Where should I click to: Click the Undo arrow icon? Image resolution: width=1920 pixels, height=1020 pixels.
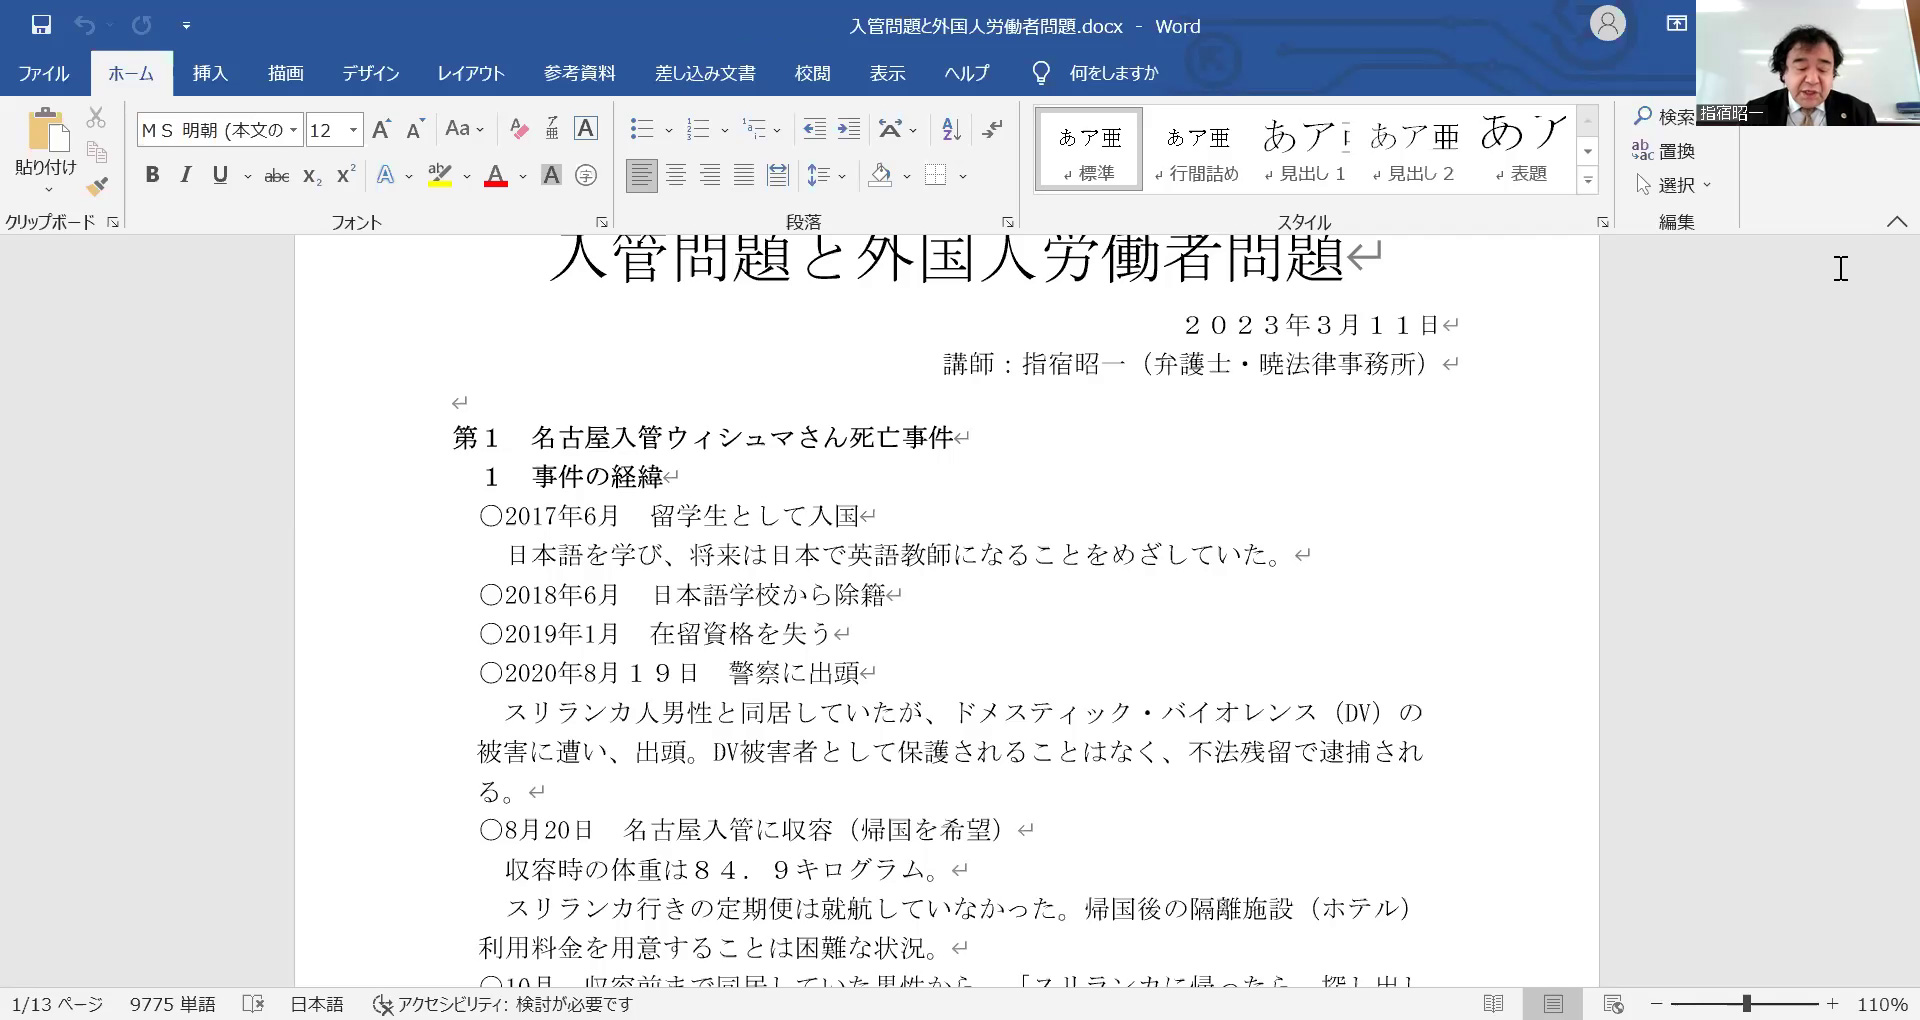(x=85, y=25)
